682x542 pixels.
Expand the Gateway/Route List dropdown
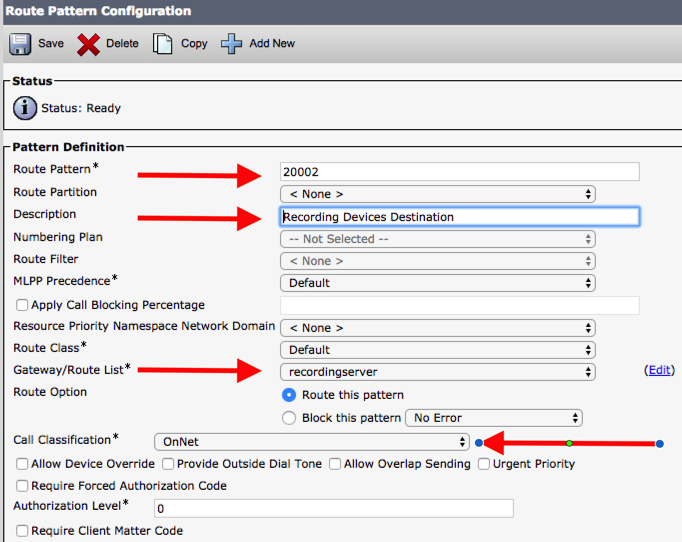pyautogui.click(x=437, y=372)
